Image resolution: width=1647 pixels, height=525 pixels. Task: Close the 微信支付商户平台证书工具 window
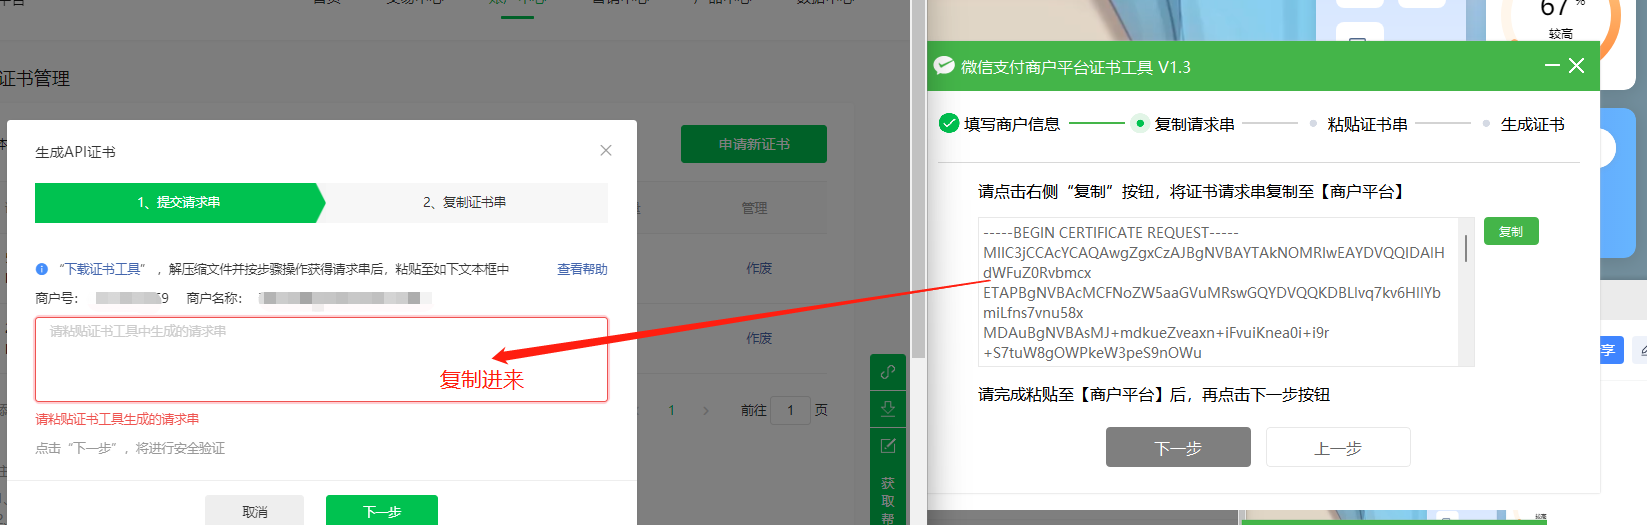(x=1576, y=66)
